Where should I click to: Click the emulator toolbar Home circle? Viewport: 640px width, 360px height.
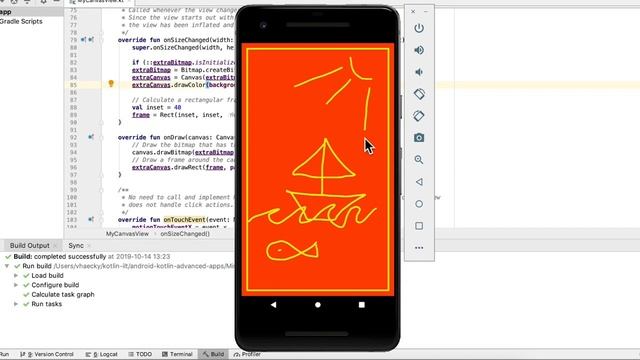pos(419,204)
